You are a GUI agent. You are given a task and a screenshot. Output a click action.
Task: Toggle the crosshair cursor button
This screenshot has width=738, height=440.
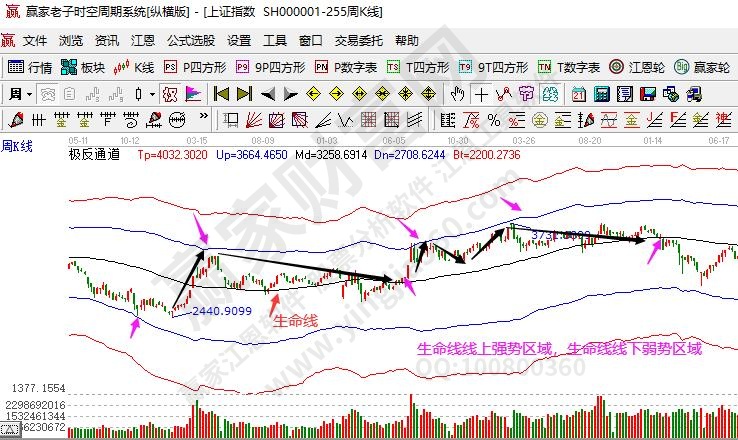(x=482, y=94)
